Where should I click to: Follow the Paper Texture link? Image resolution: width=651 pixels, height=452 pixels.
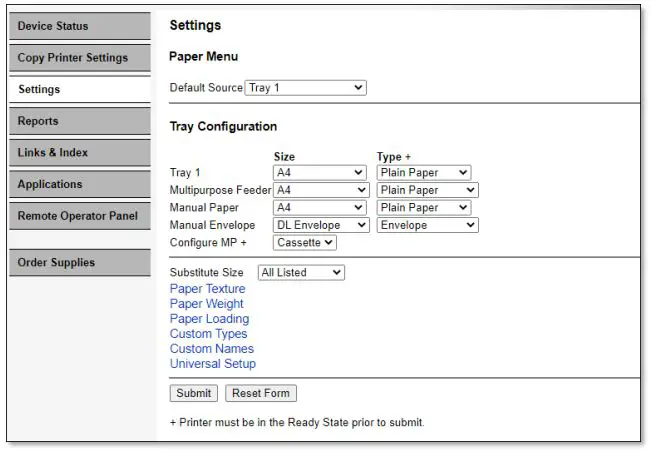[x=208, y=289]
